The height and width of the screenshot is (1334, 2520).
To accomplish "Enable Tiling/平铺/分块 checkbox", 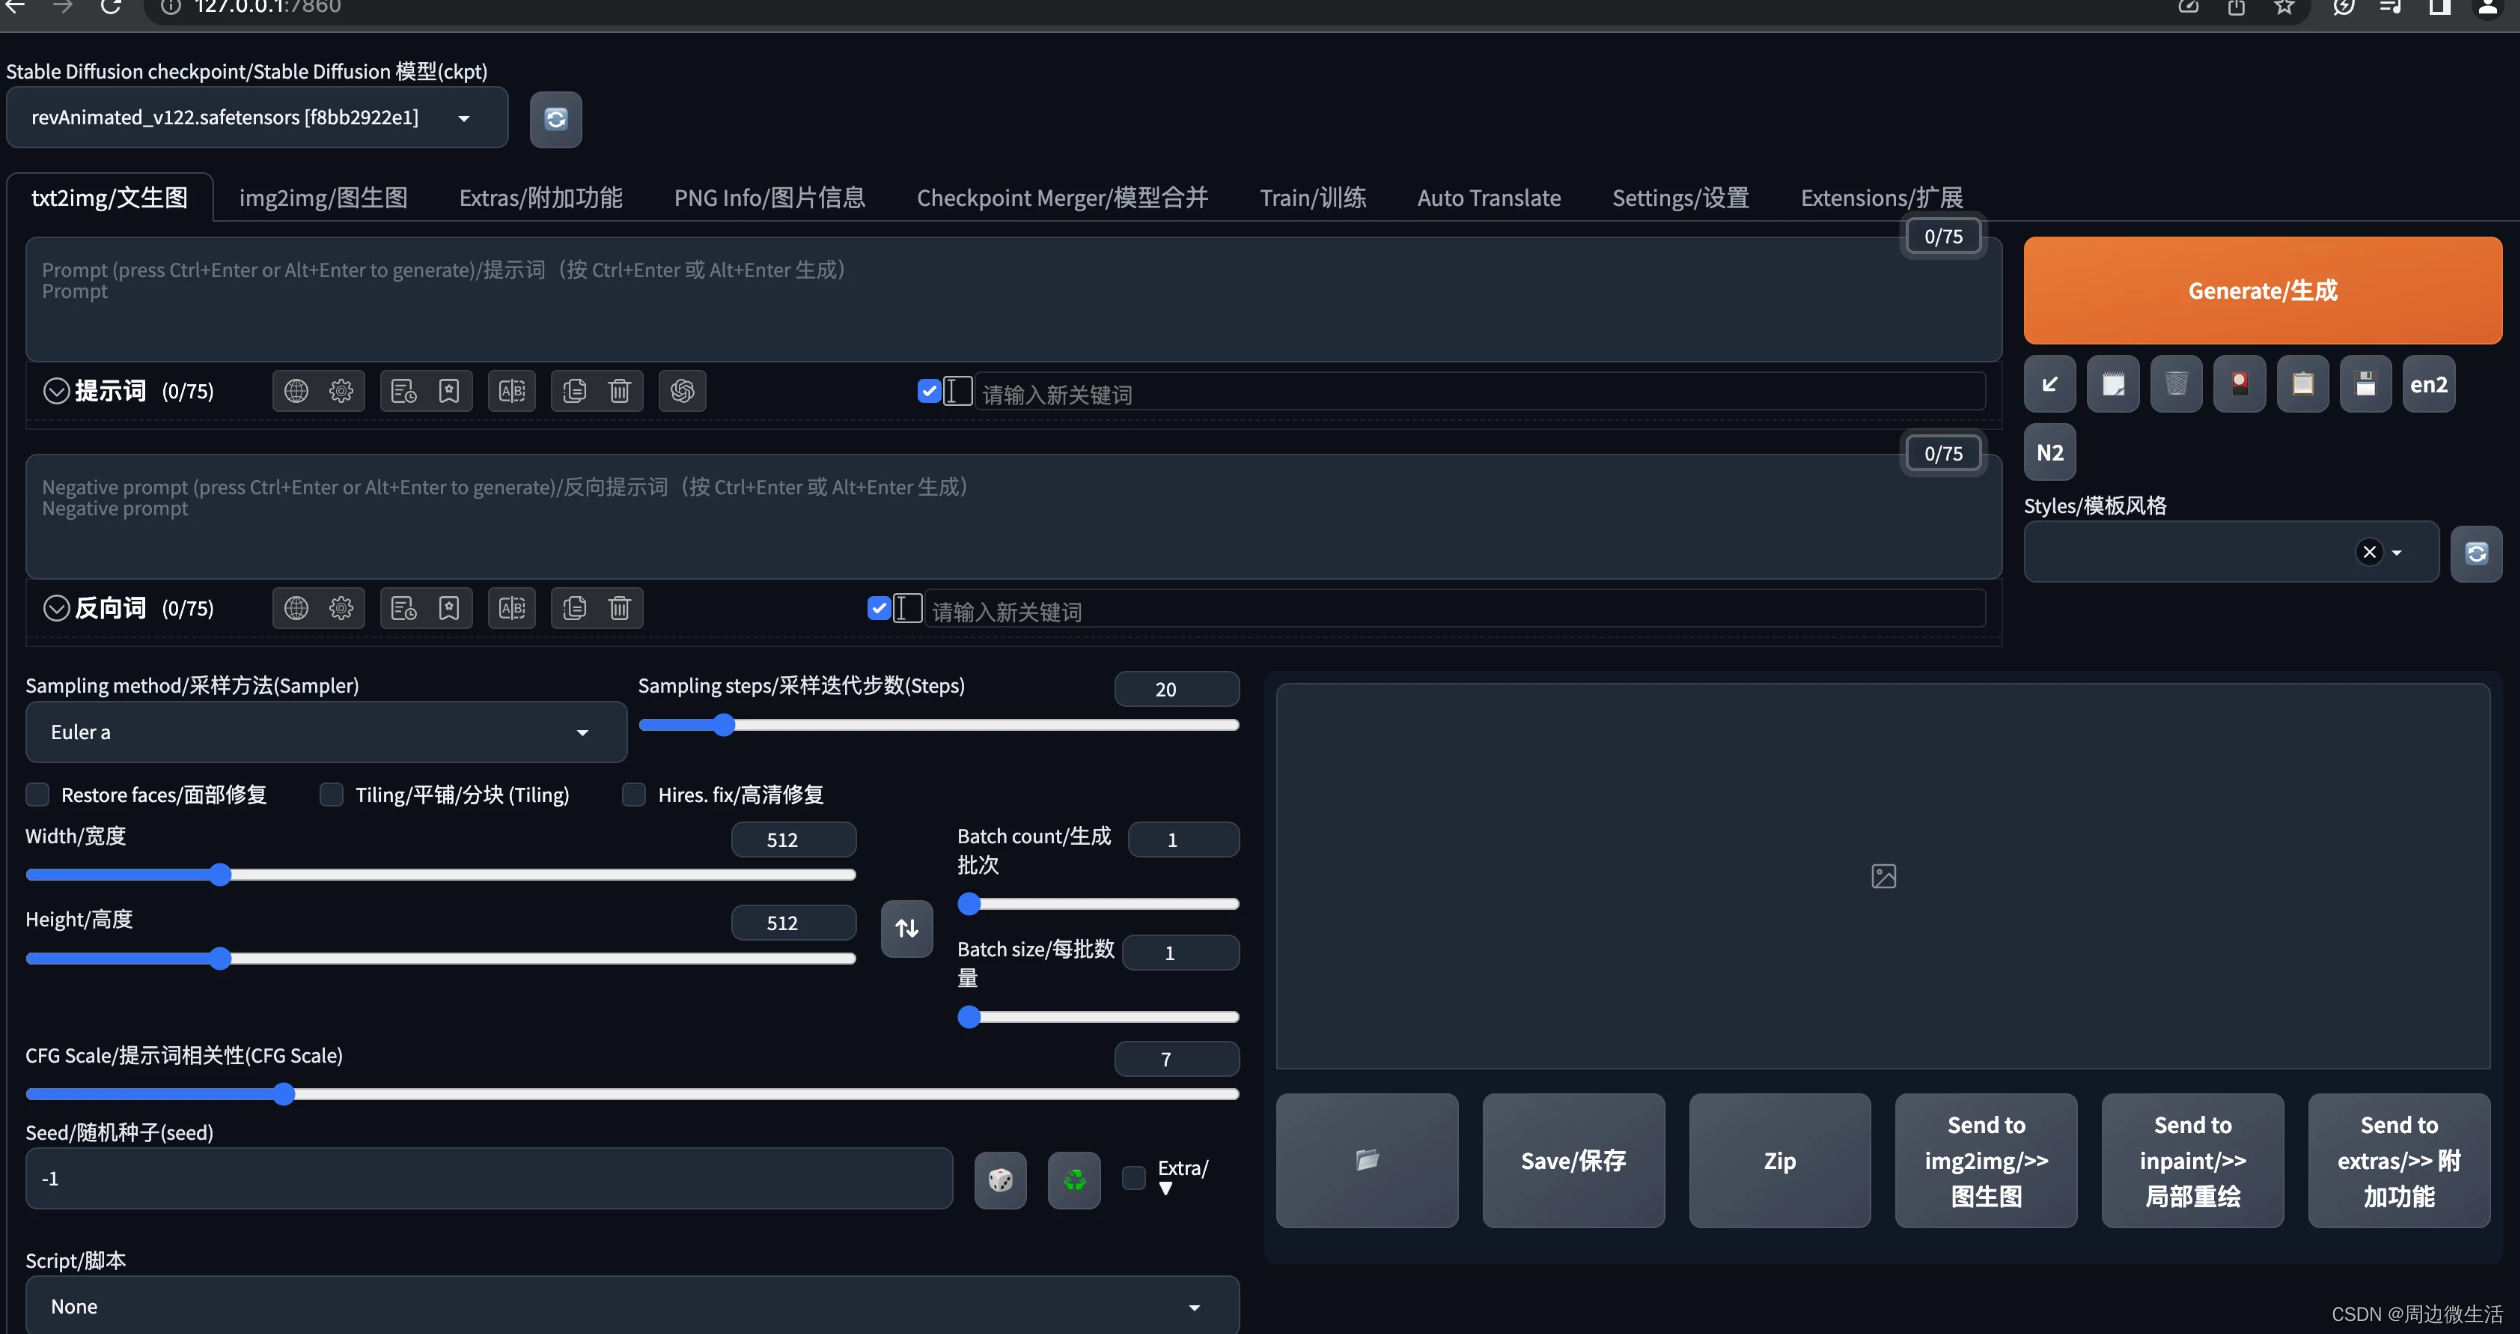I will [331, 795].
